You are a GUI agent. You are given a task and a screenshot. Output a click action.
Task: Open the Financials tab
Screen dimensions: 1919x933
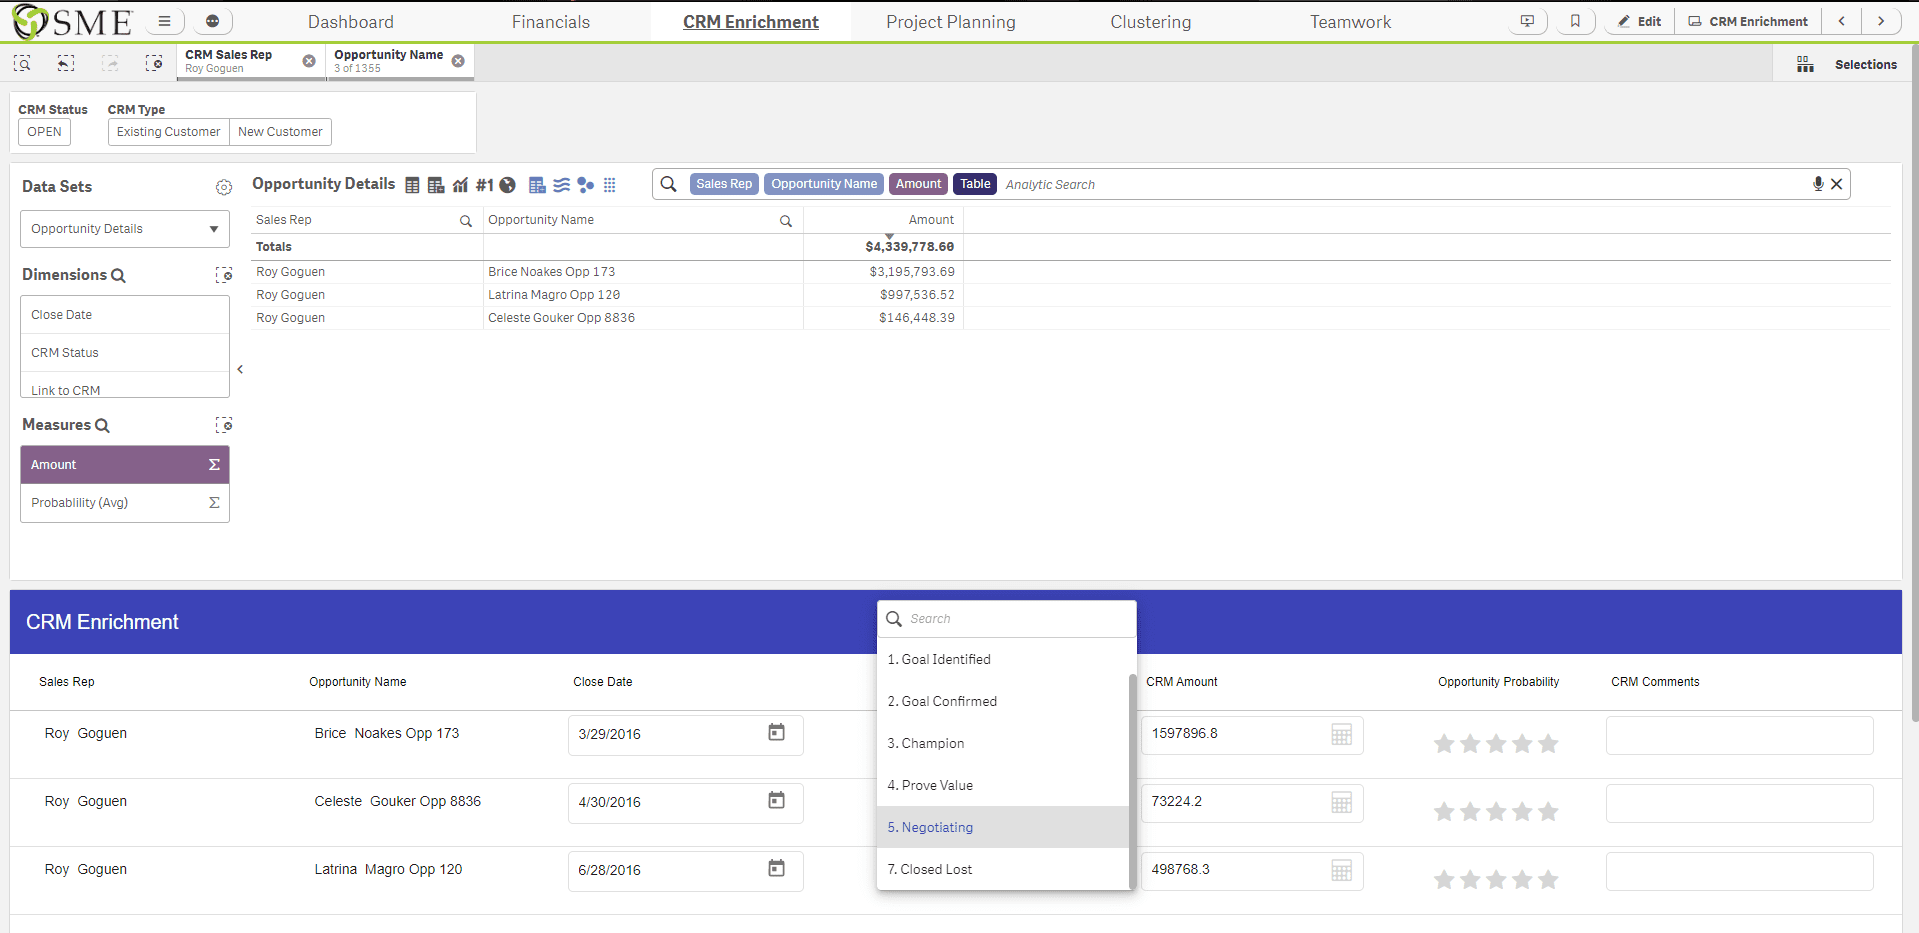point(551,22)
